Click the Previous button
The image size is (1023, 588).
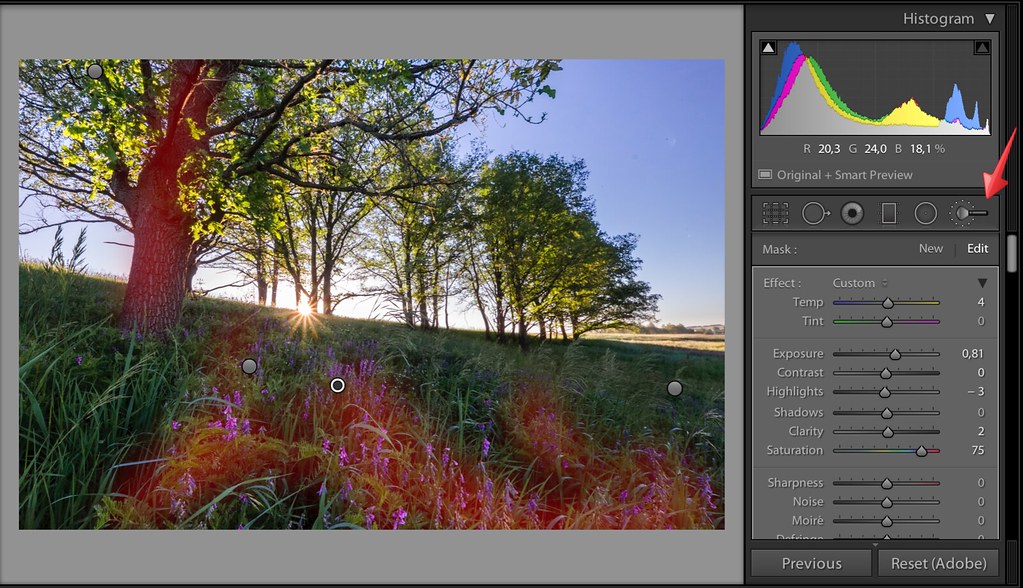point(811,563)
